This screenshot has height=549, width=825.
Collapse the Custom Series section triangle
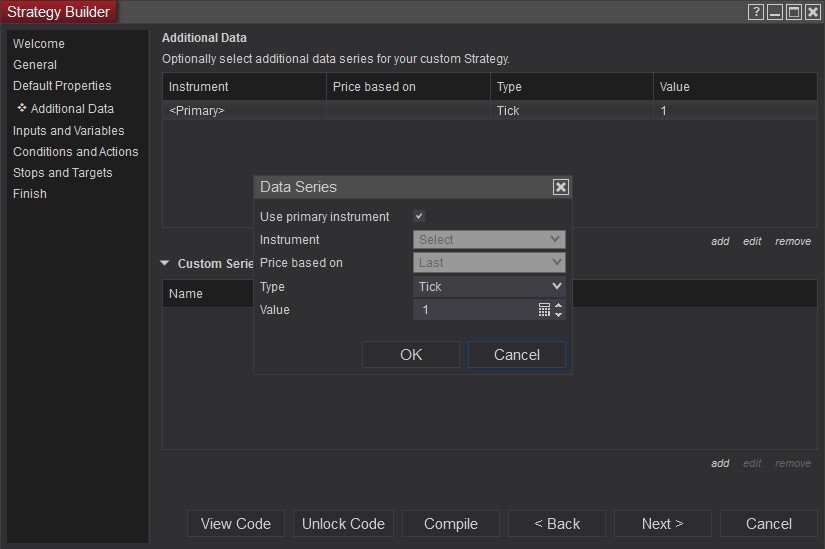click(x=165, y=264)
